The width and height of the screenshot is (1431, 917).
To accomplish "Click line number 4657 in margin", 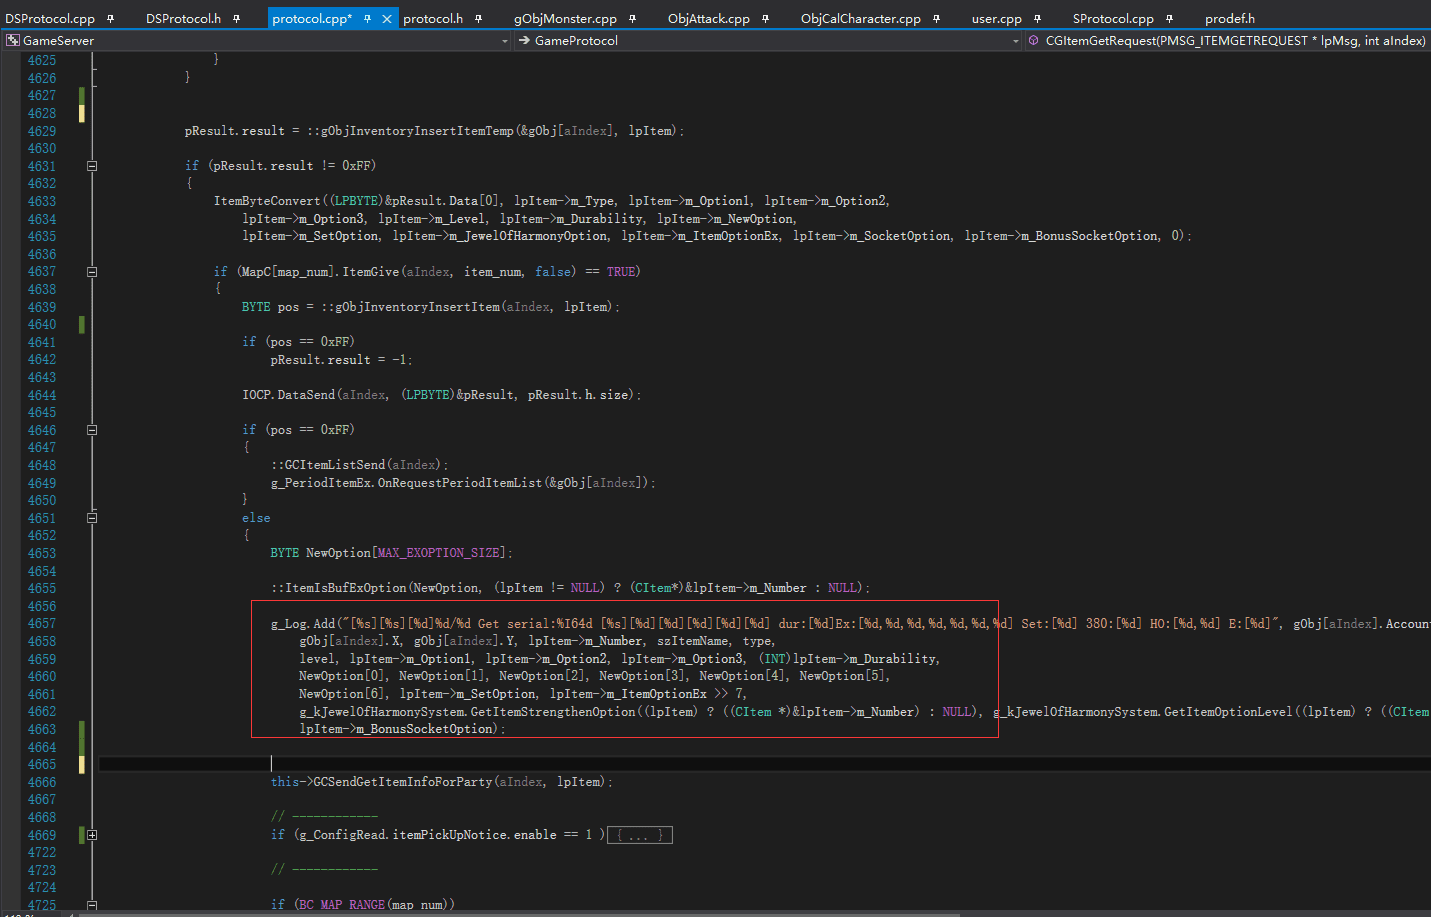I will point(42,624).
